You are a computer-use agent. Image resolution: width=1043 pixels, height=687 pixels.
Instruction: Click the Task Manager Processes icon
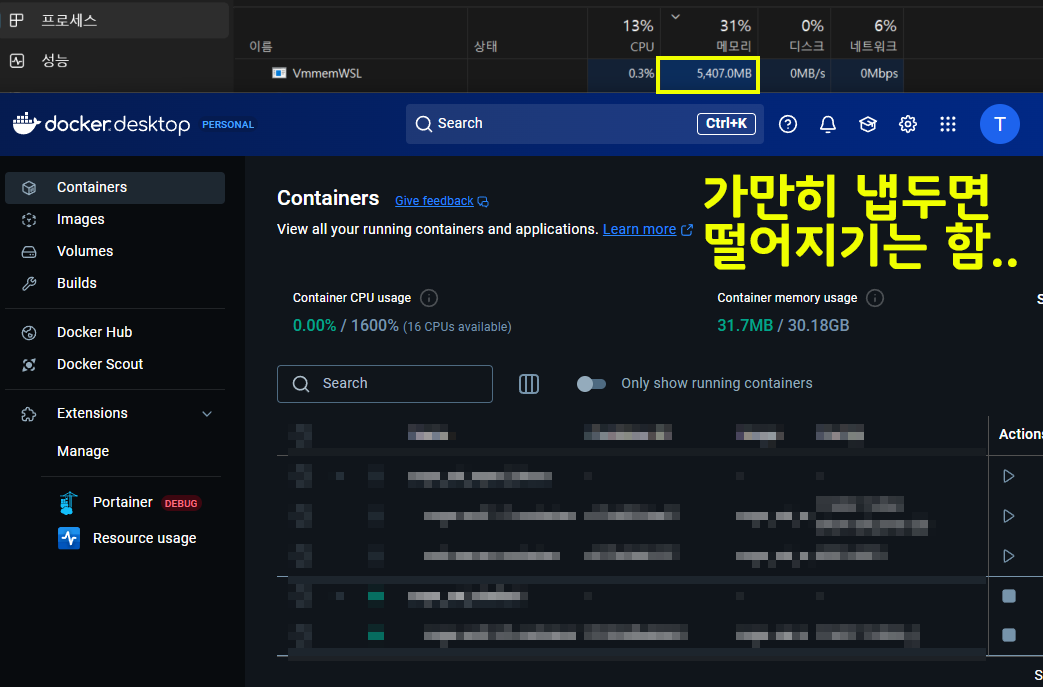pos(17,20)
